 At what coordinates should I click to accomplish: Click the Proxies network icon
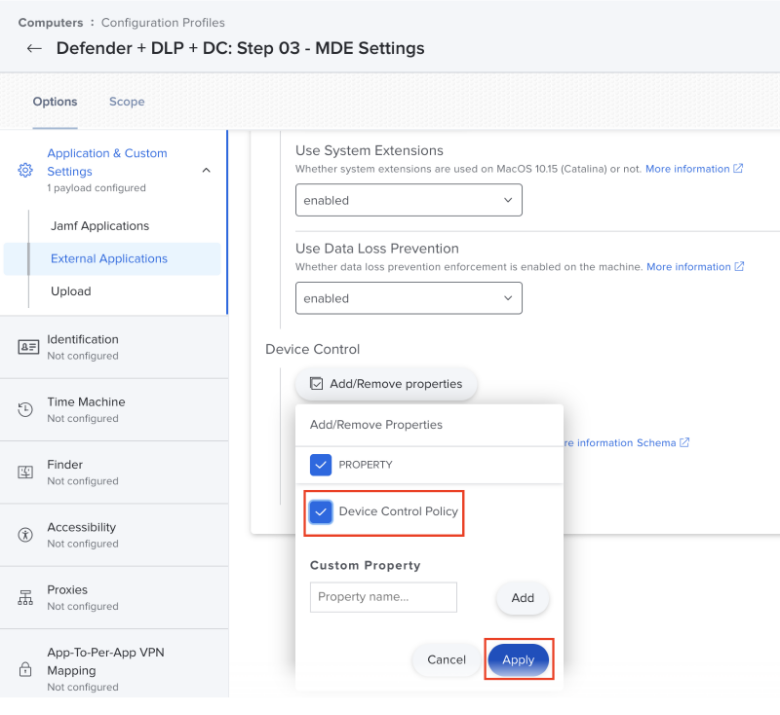pyautogui.click(x=27, y=598)
